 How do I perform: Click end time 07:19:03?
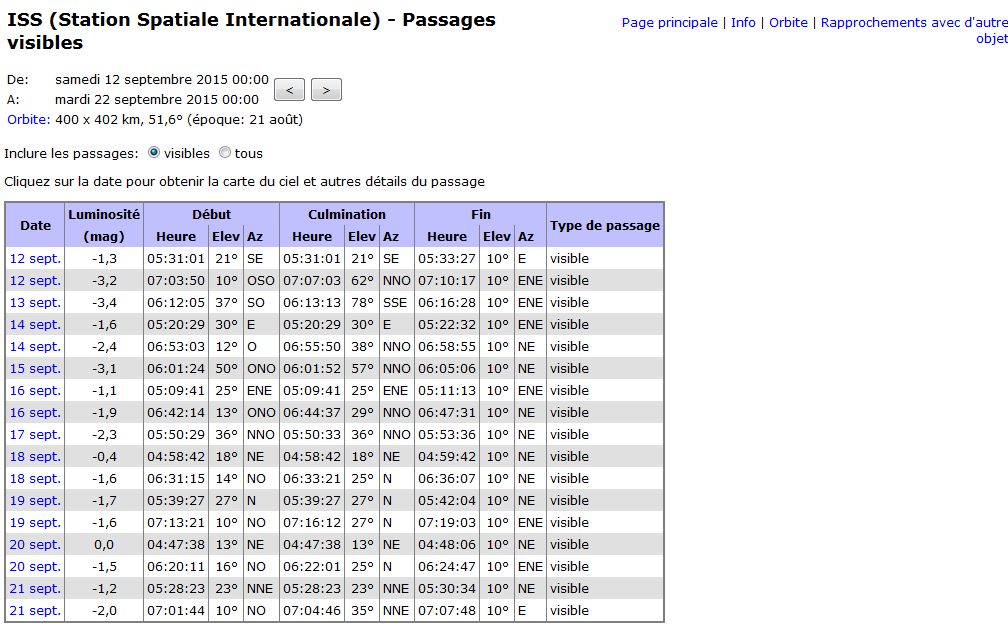[x=447, y=523]
